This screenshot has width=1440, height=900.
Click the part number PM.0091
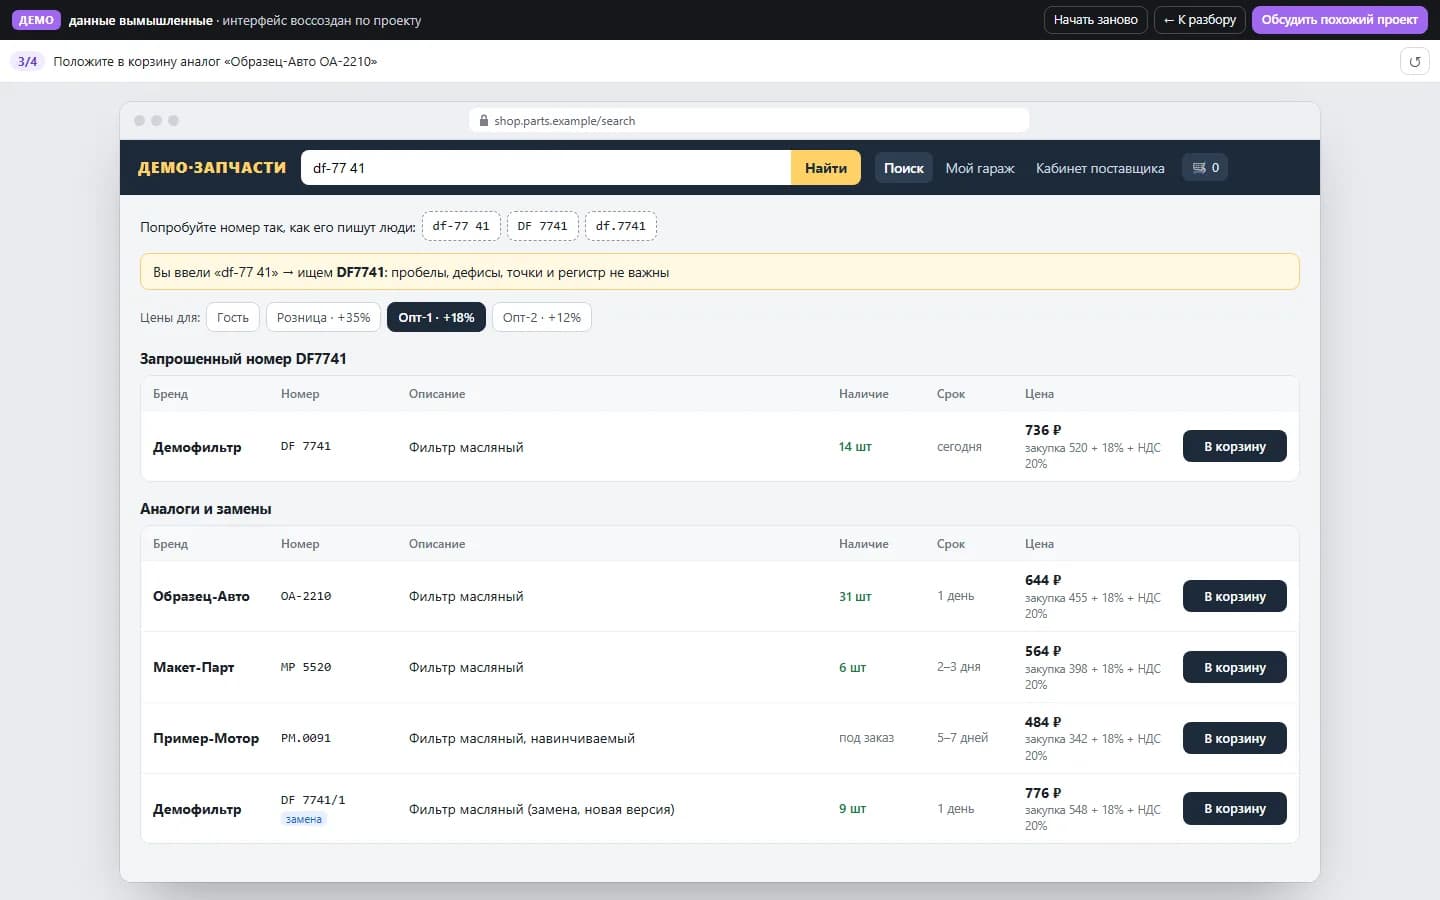[306, 738]
